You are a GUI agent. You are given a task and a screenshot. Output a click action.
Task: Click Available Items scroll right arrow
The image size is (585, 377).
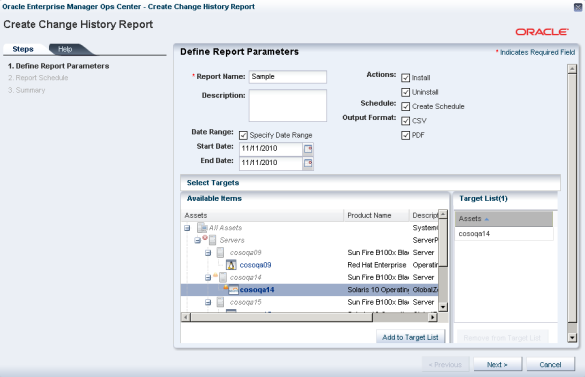click(x=432, y=317)
